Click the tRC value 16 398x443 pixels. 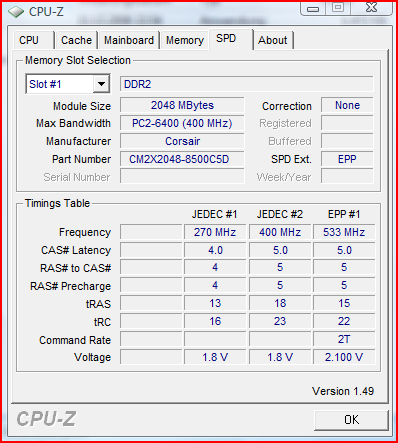click(x=215, y=321)
